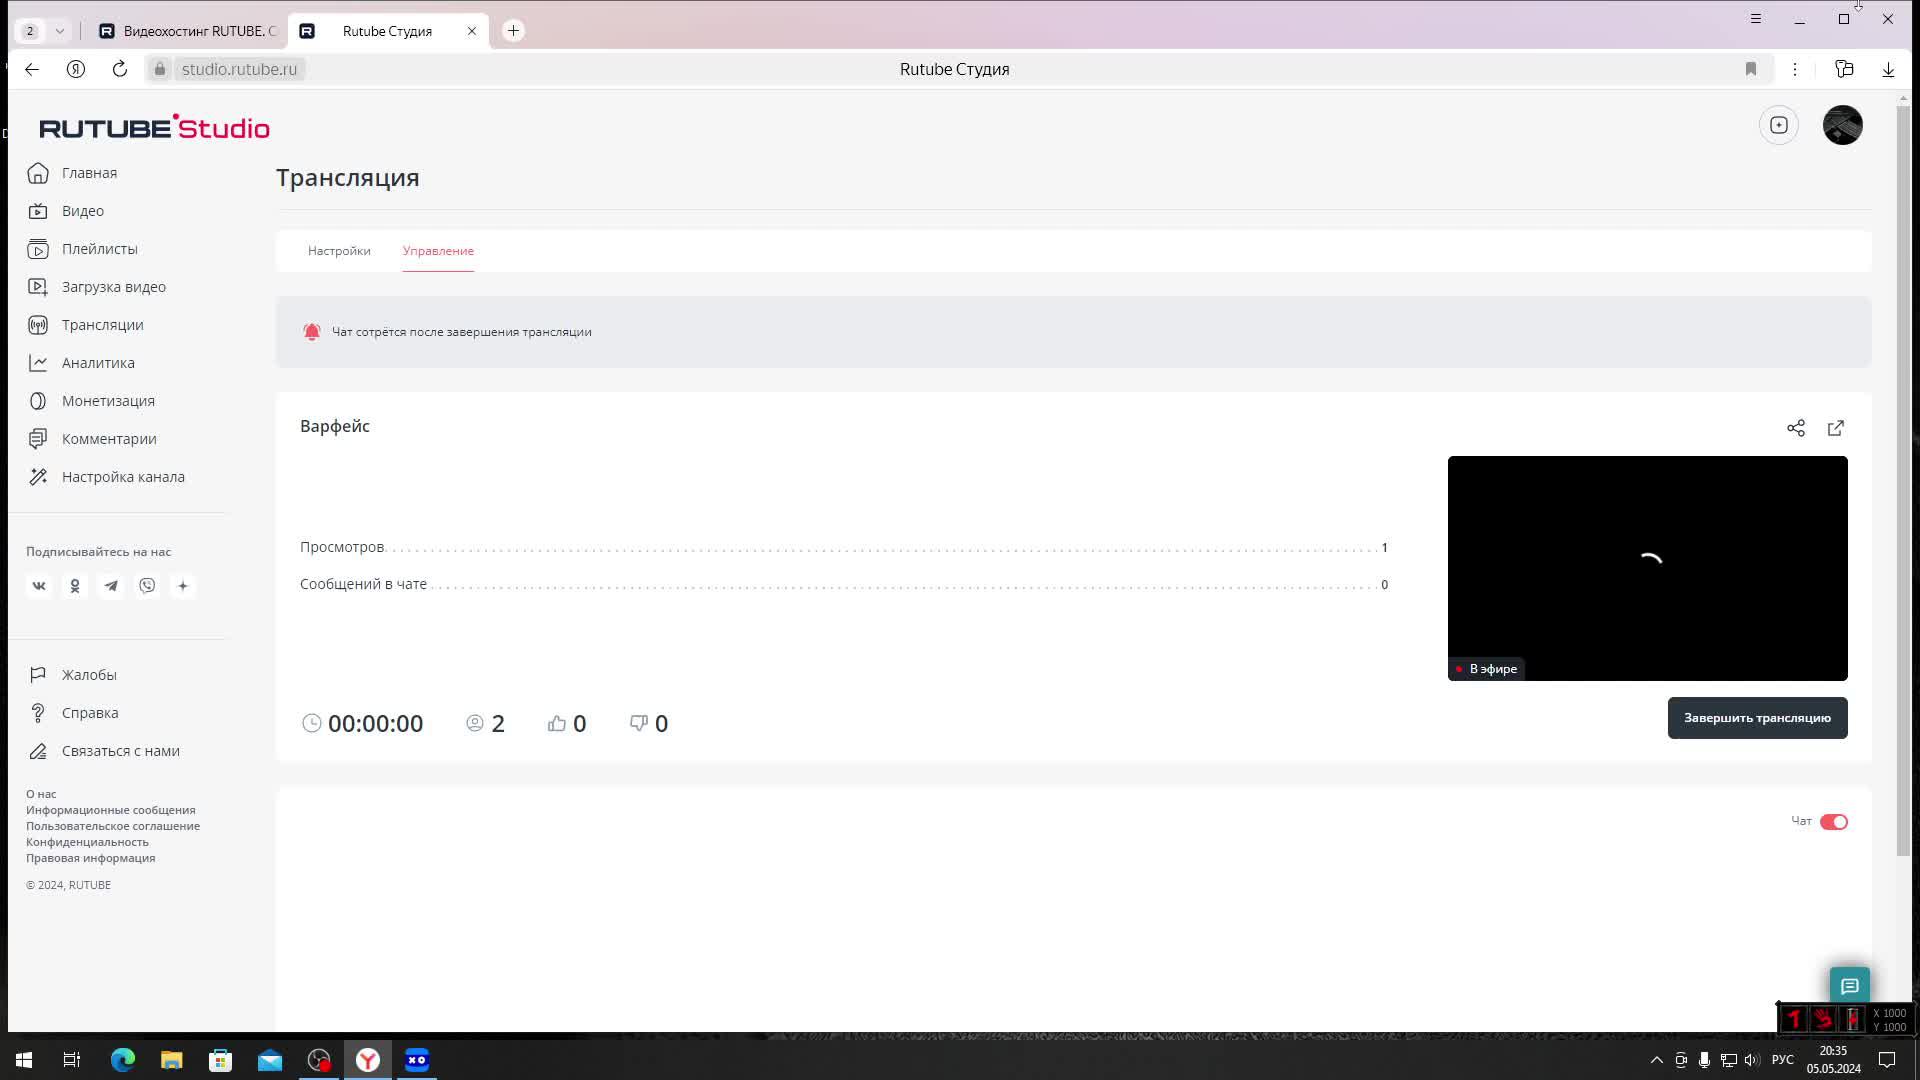Screen dimensions: 1920x1080
Task: Open the Пользовательское соглашение link
Action: 113,826
